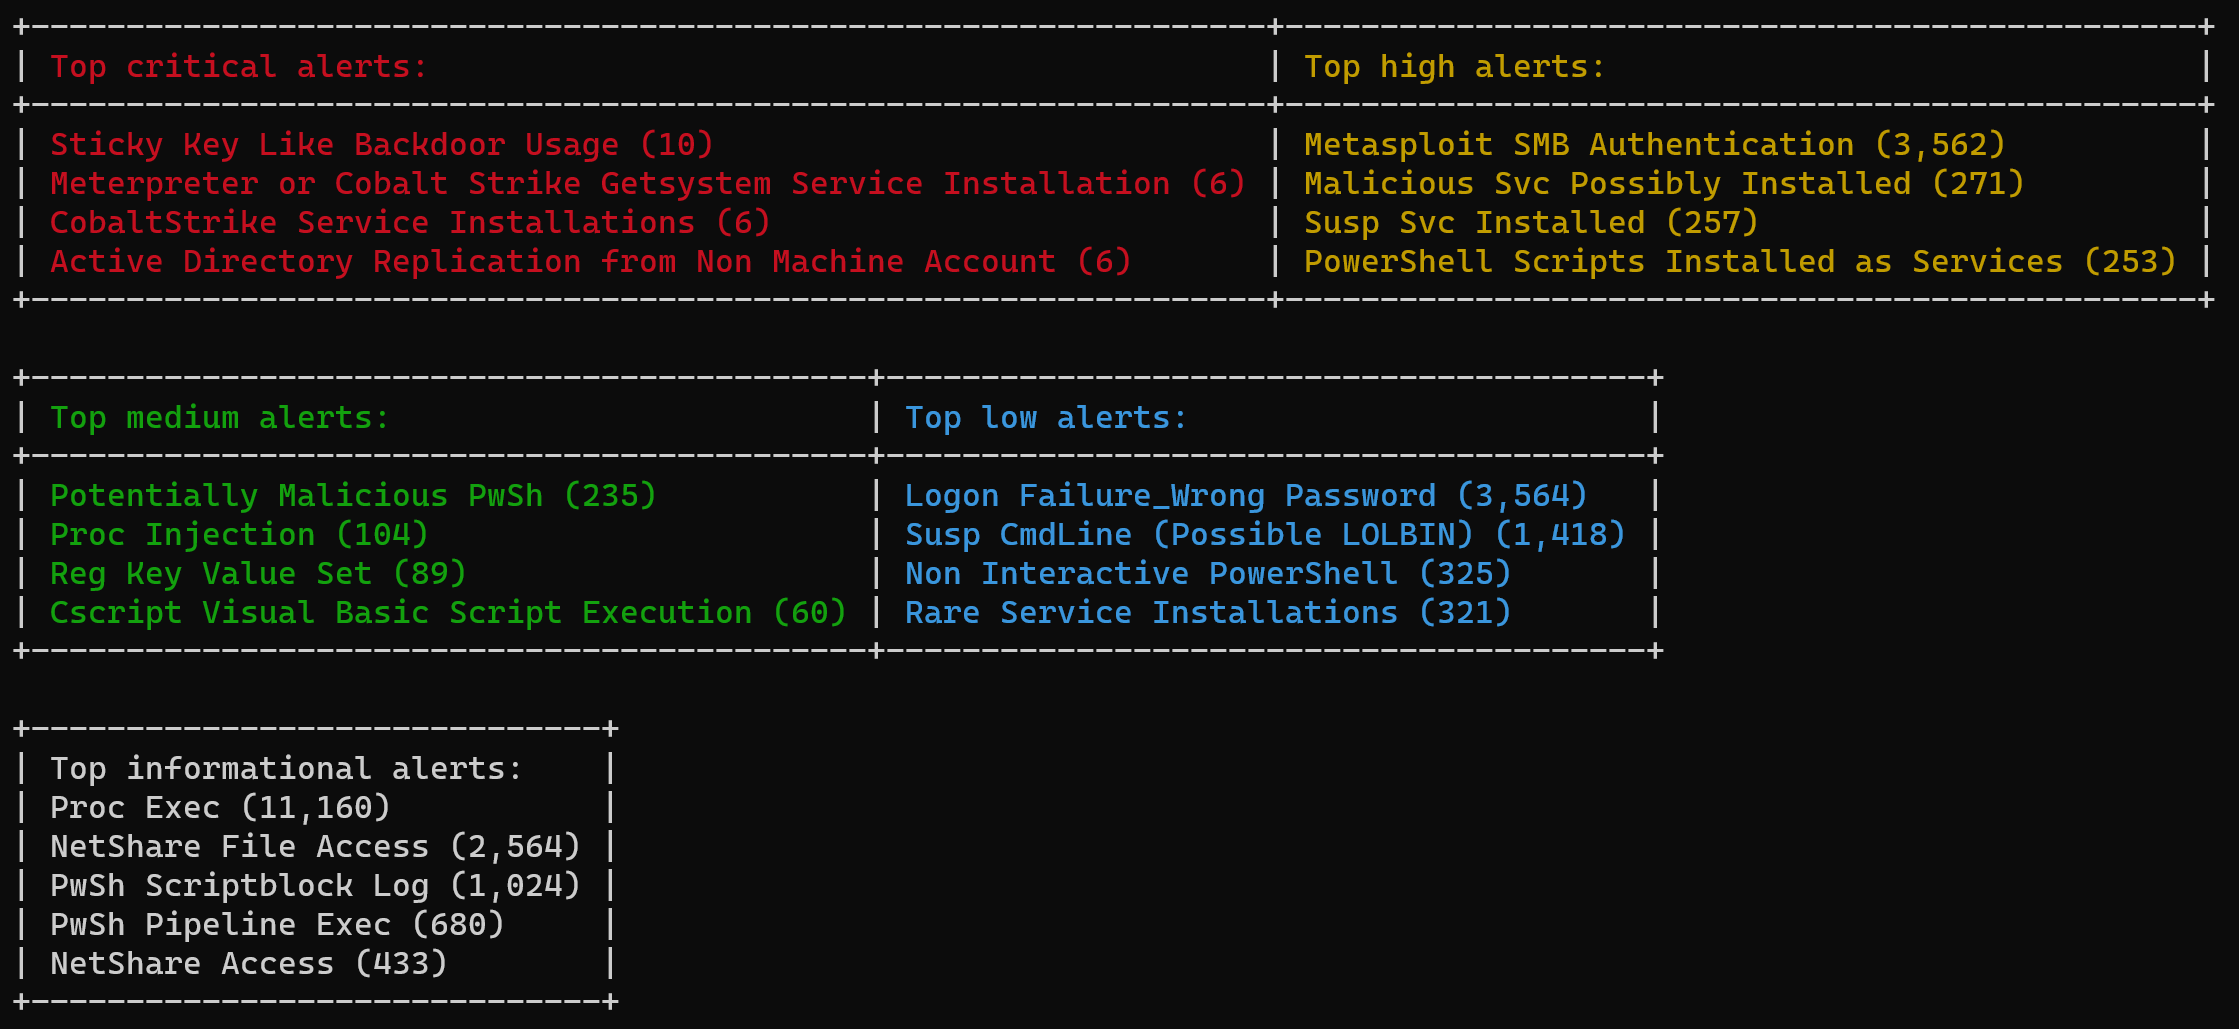The image size is (2239, 1029).
Task: Select the Sticky Key Like Backdoor Usage alert
Action: click(380, 144)
